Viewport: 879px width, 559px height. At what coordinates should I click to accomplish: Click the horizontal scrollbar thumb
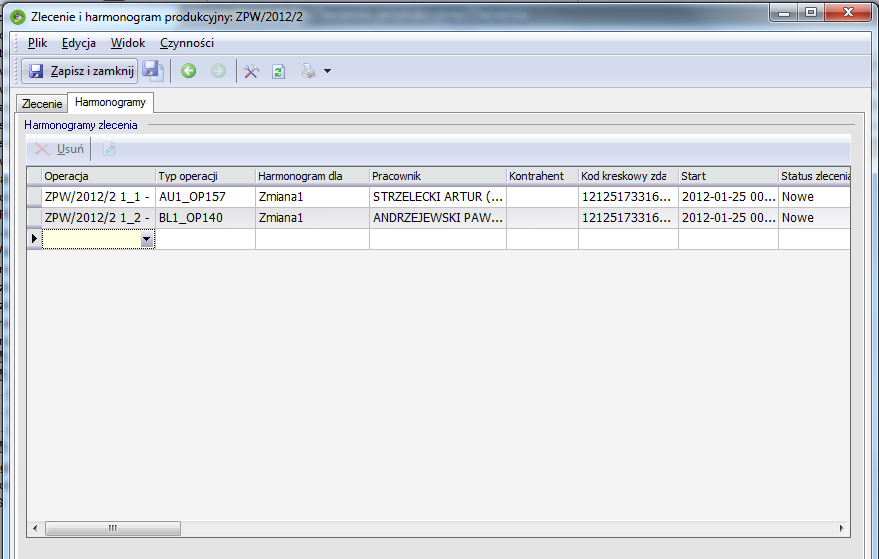pos(113,528)
